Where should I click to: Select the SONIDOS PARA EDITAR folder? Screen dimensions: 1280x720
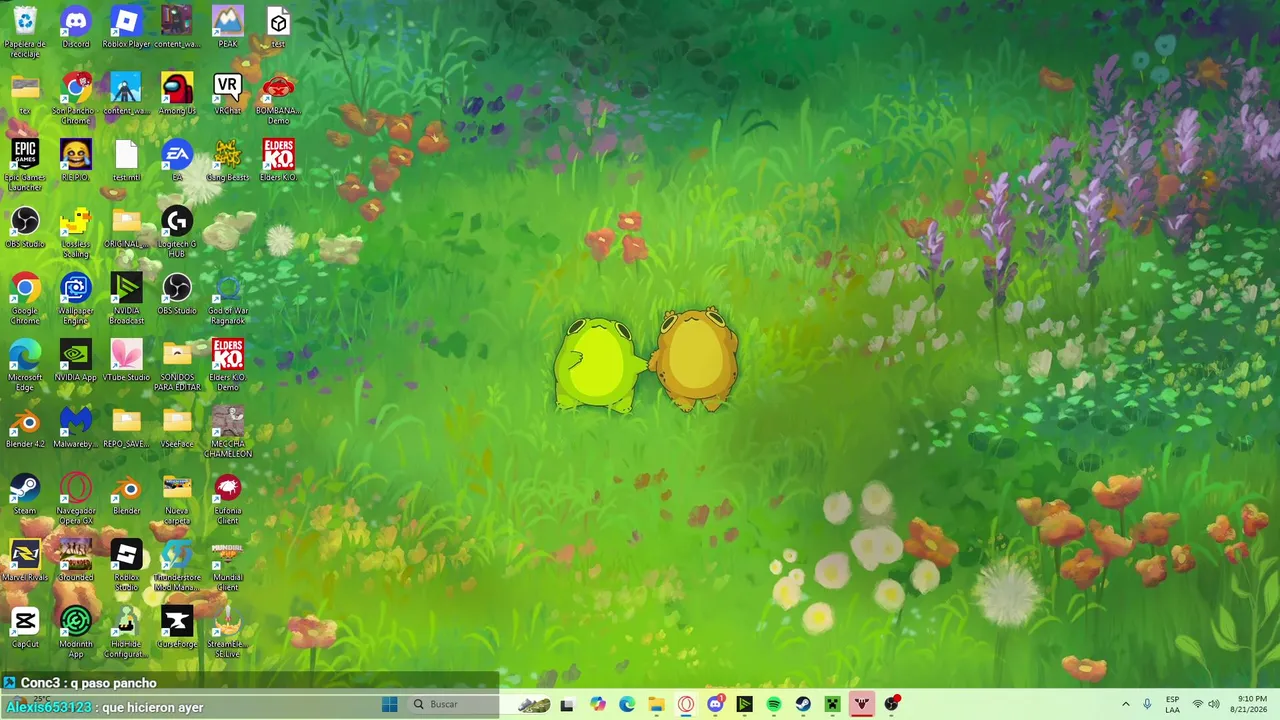pyautogui.click(x=177, y=366)
